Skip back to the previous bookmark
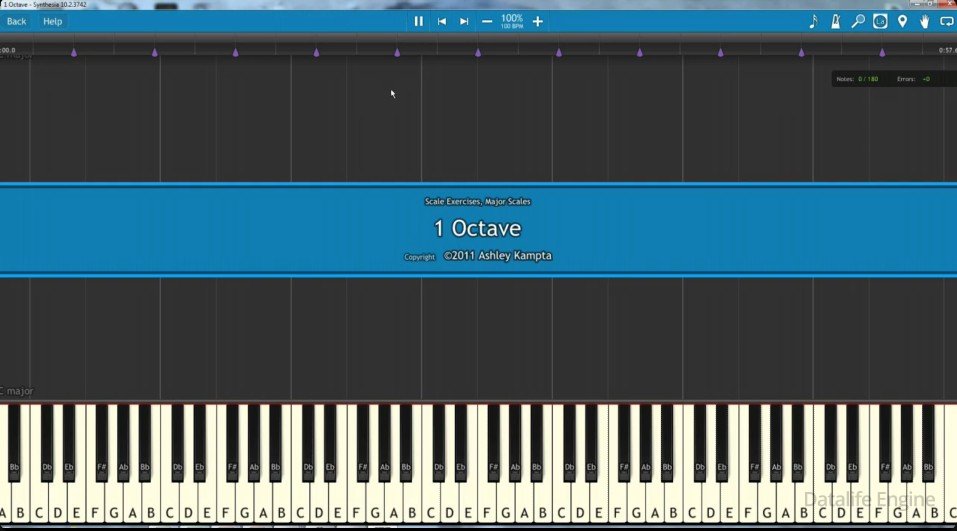 point(441,21)
